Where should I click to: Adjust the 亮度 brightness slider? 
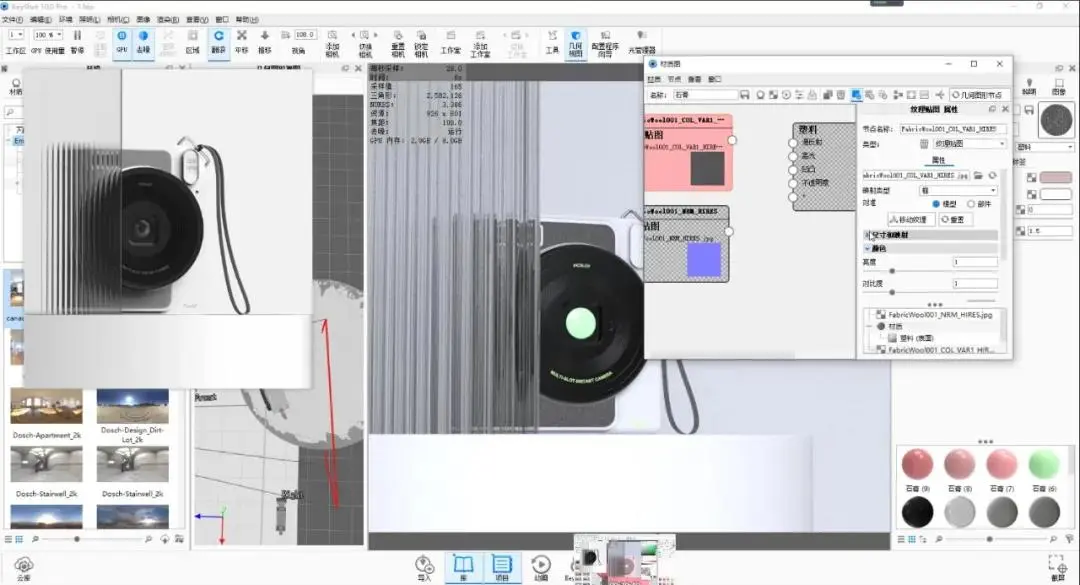point(892,271)
